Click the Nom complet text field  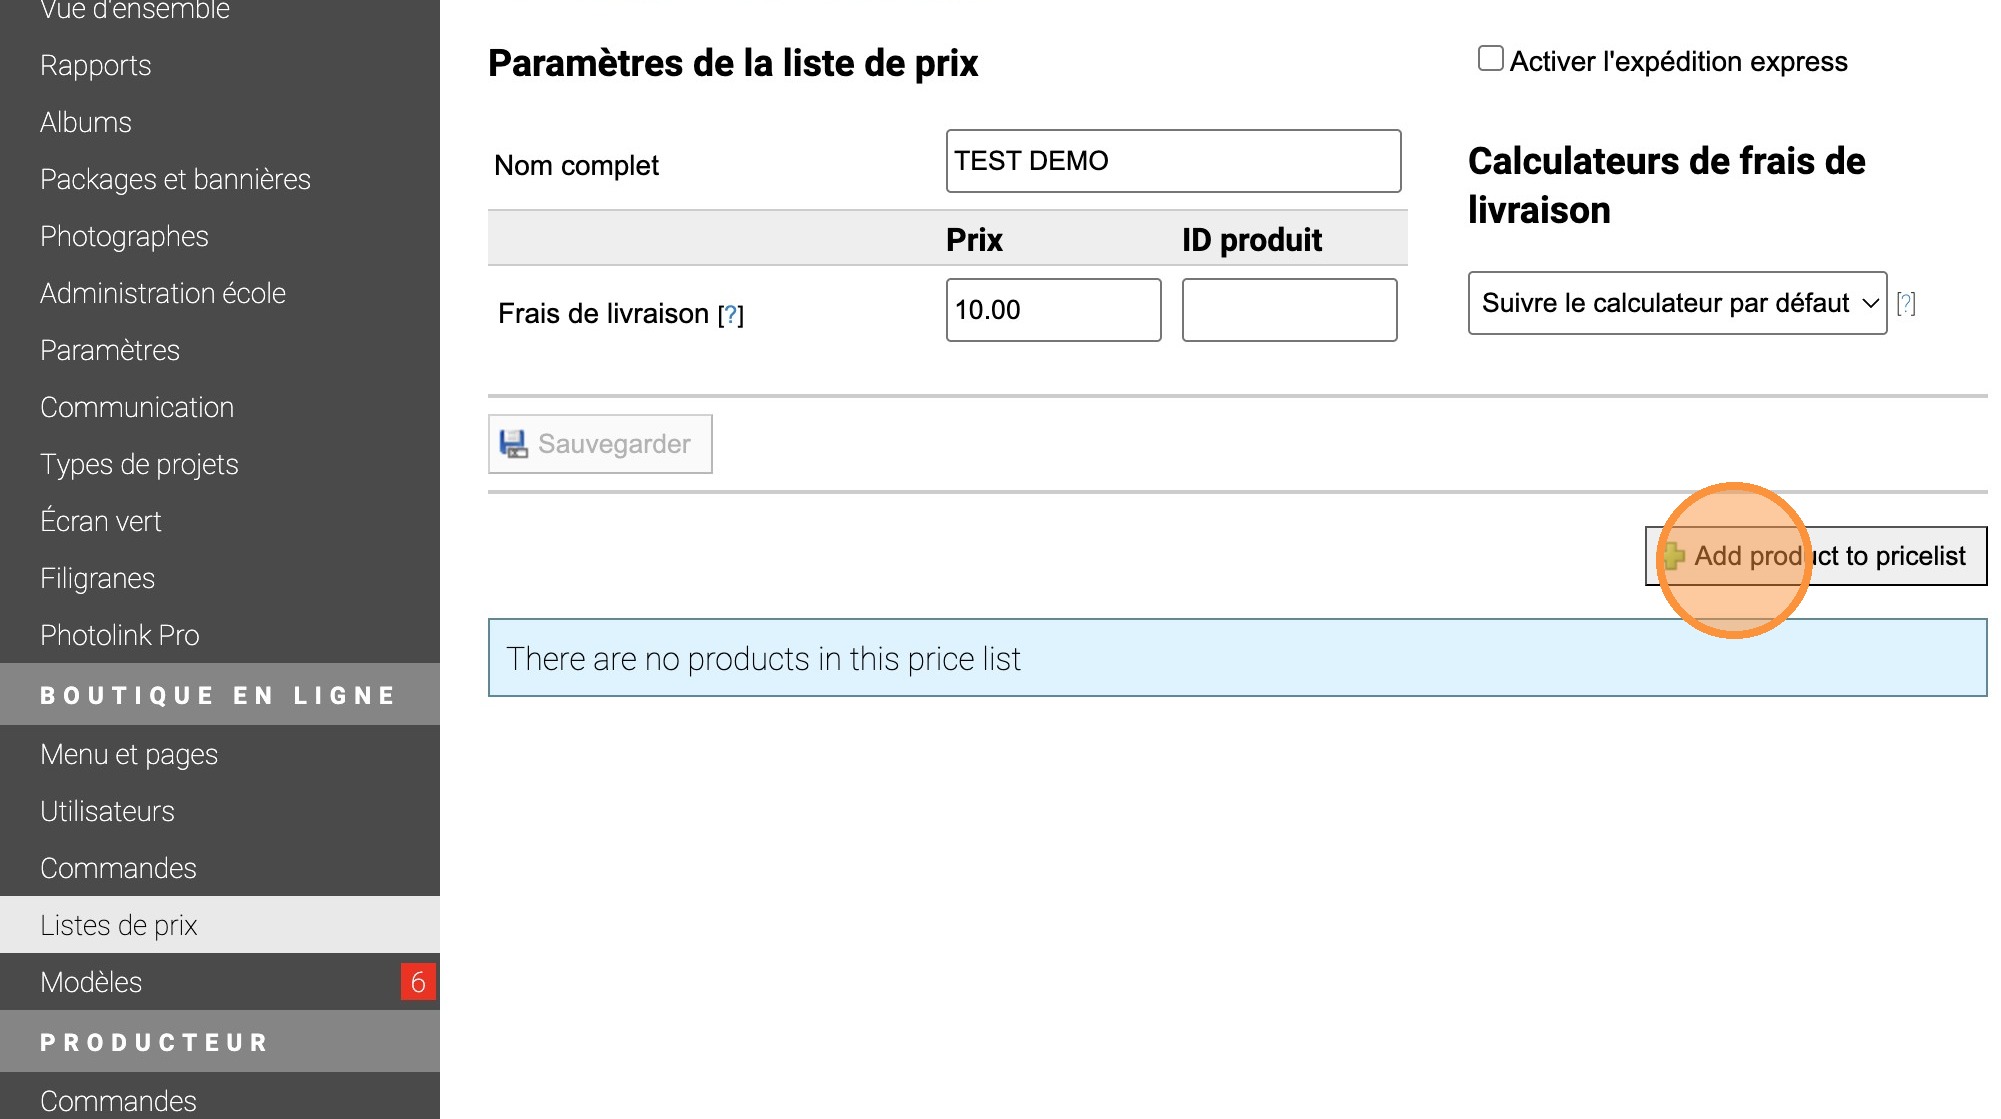pos(1172,161)
